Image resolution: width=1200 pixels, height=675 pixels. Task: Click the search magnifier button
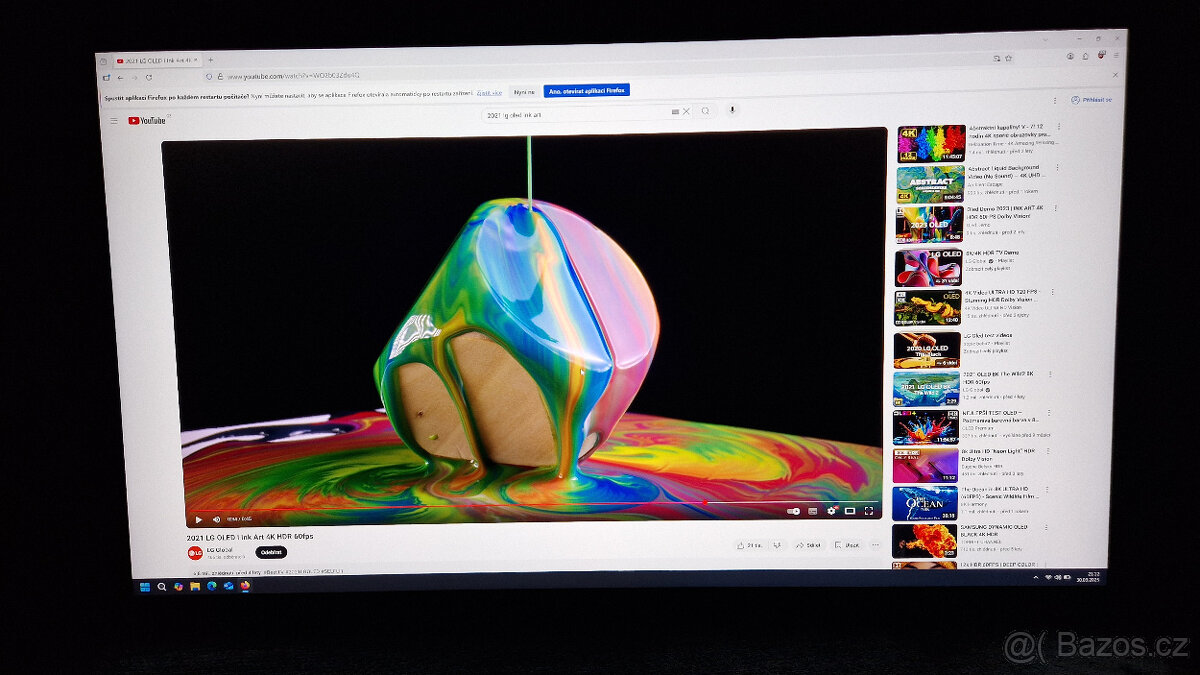pyautogui.click(x=705, y=111)
